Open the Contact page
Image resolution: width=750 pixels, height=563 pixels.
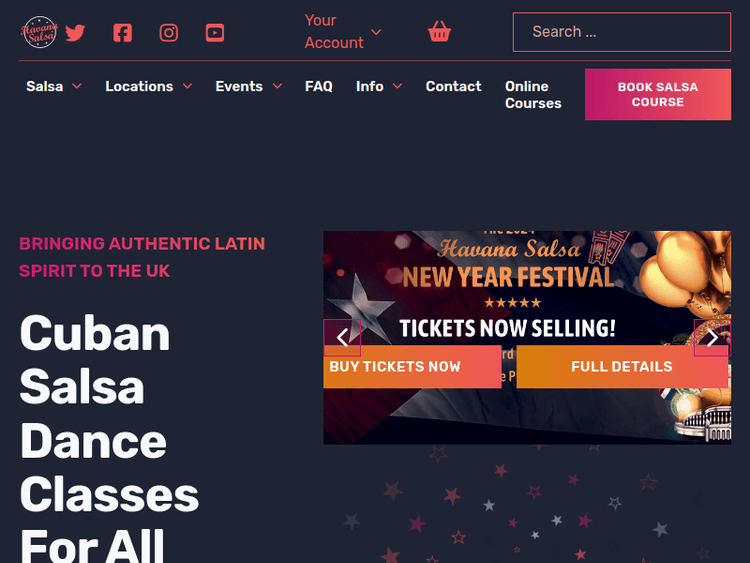[453, 87]
